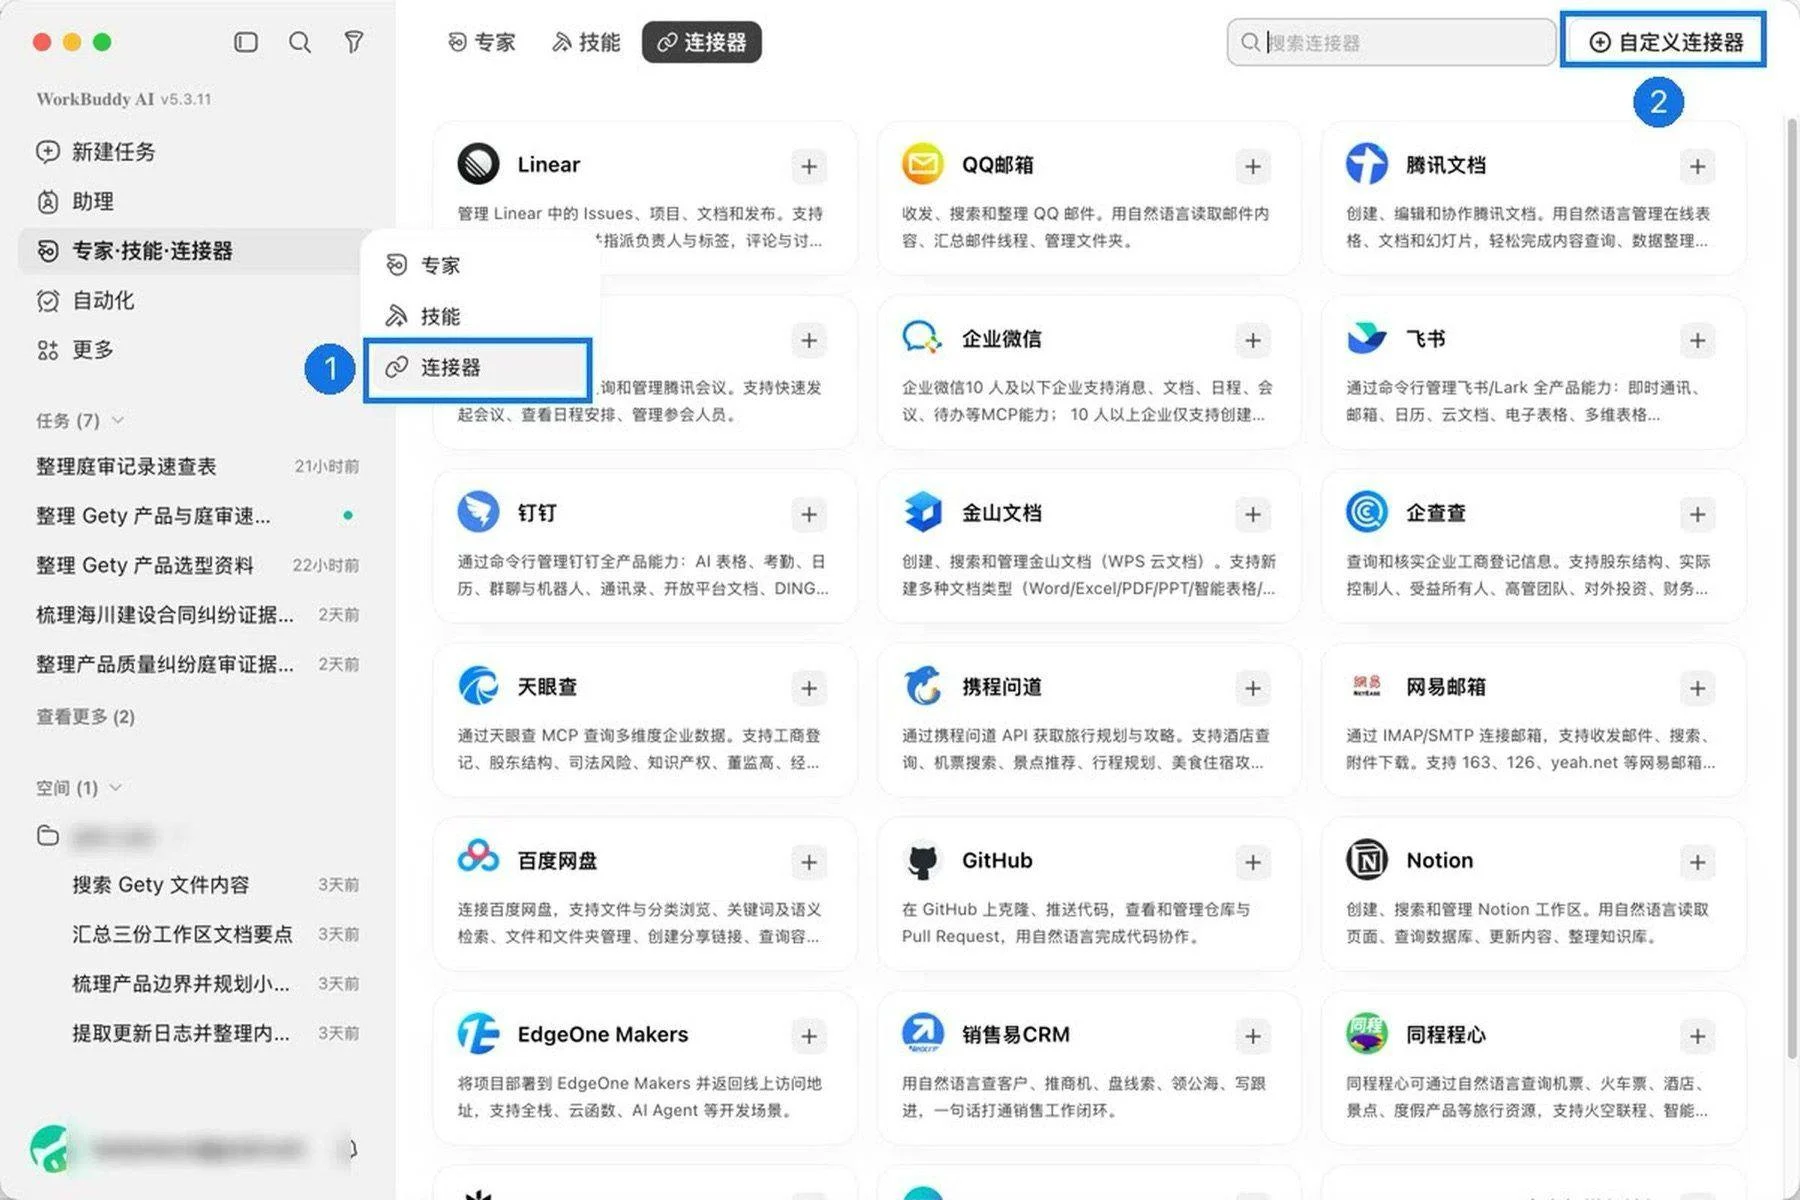Choose 连接器 in the popup submenu
1800x1200 pixels.
tap(478, 368)
